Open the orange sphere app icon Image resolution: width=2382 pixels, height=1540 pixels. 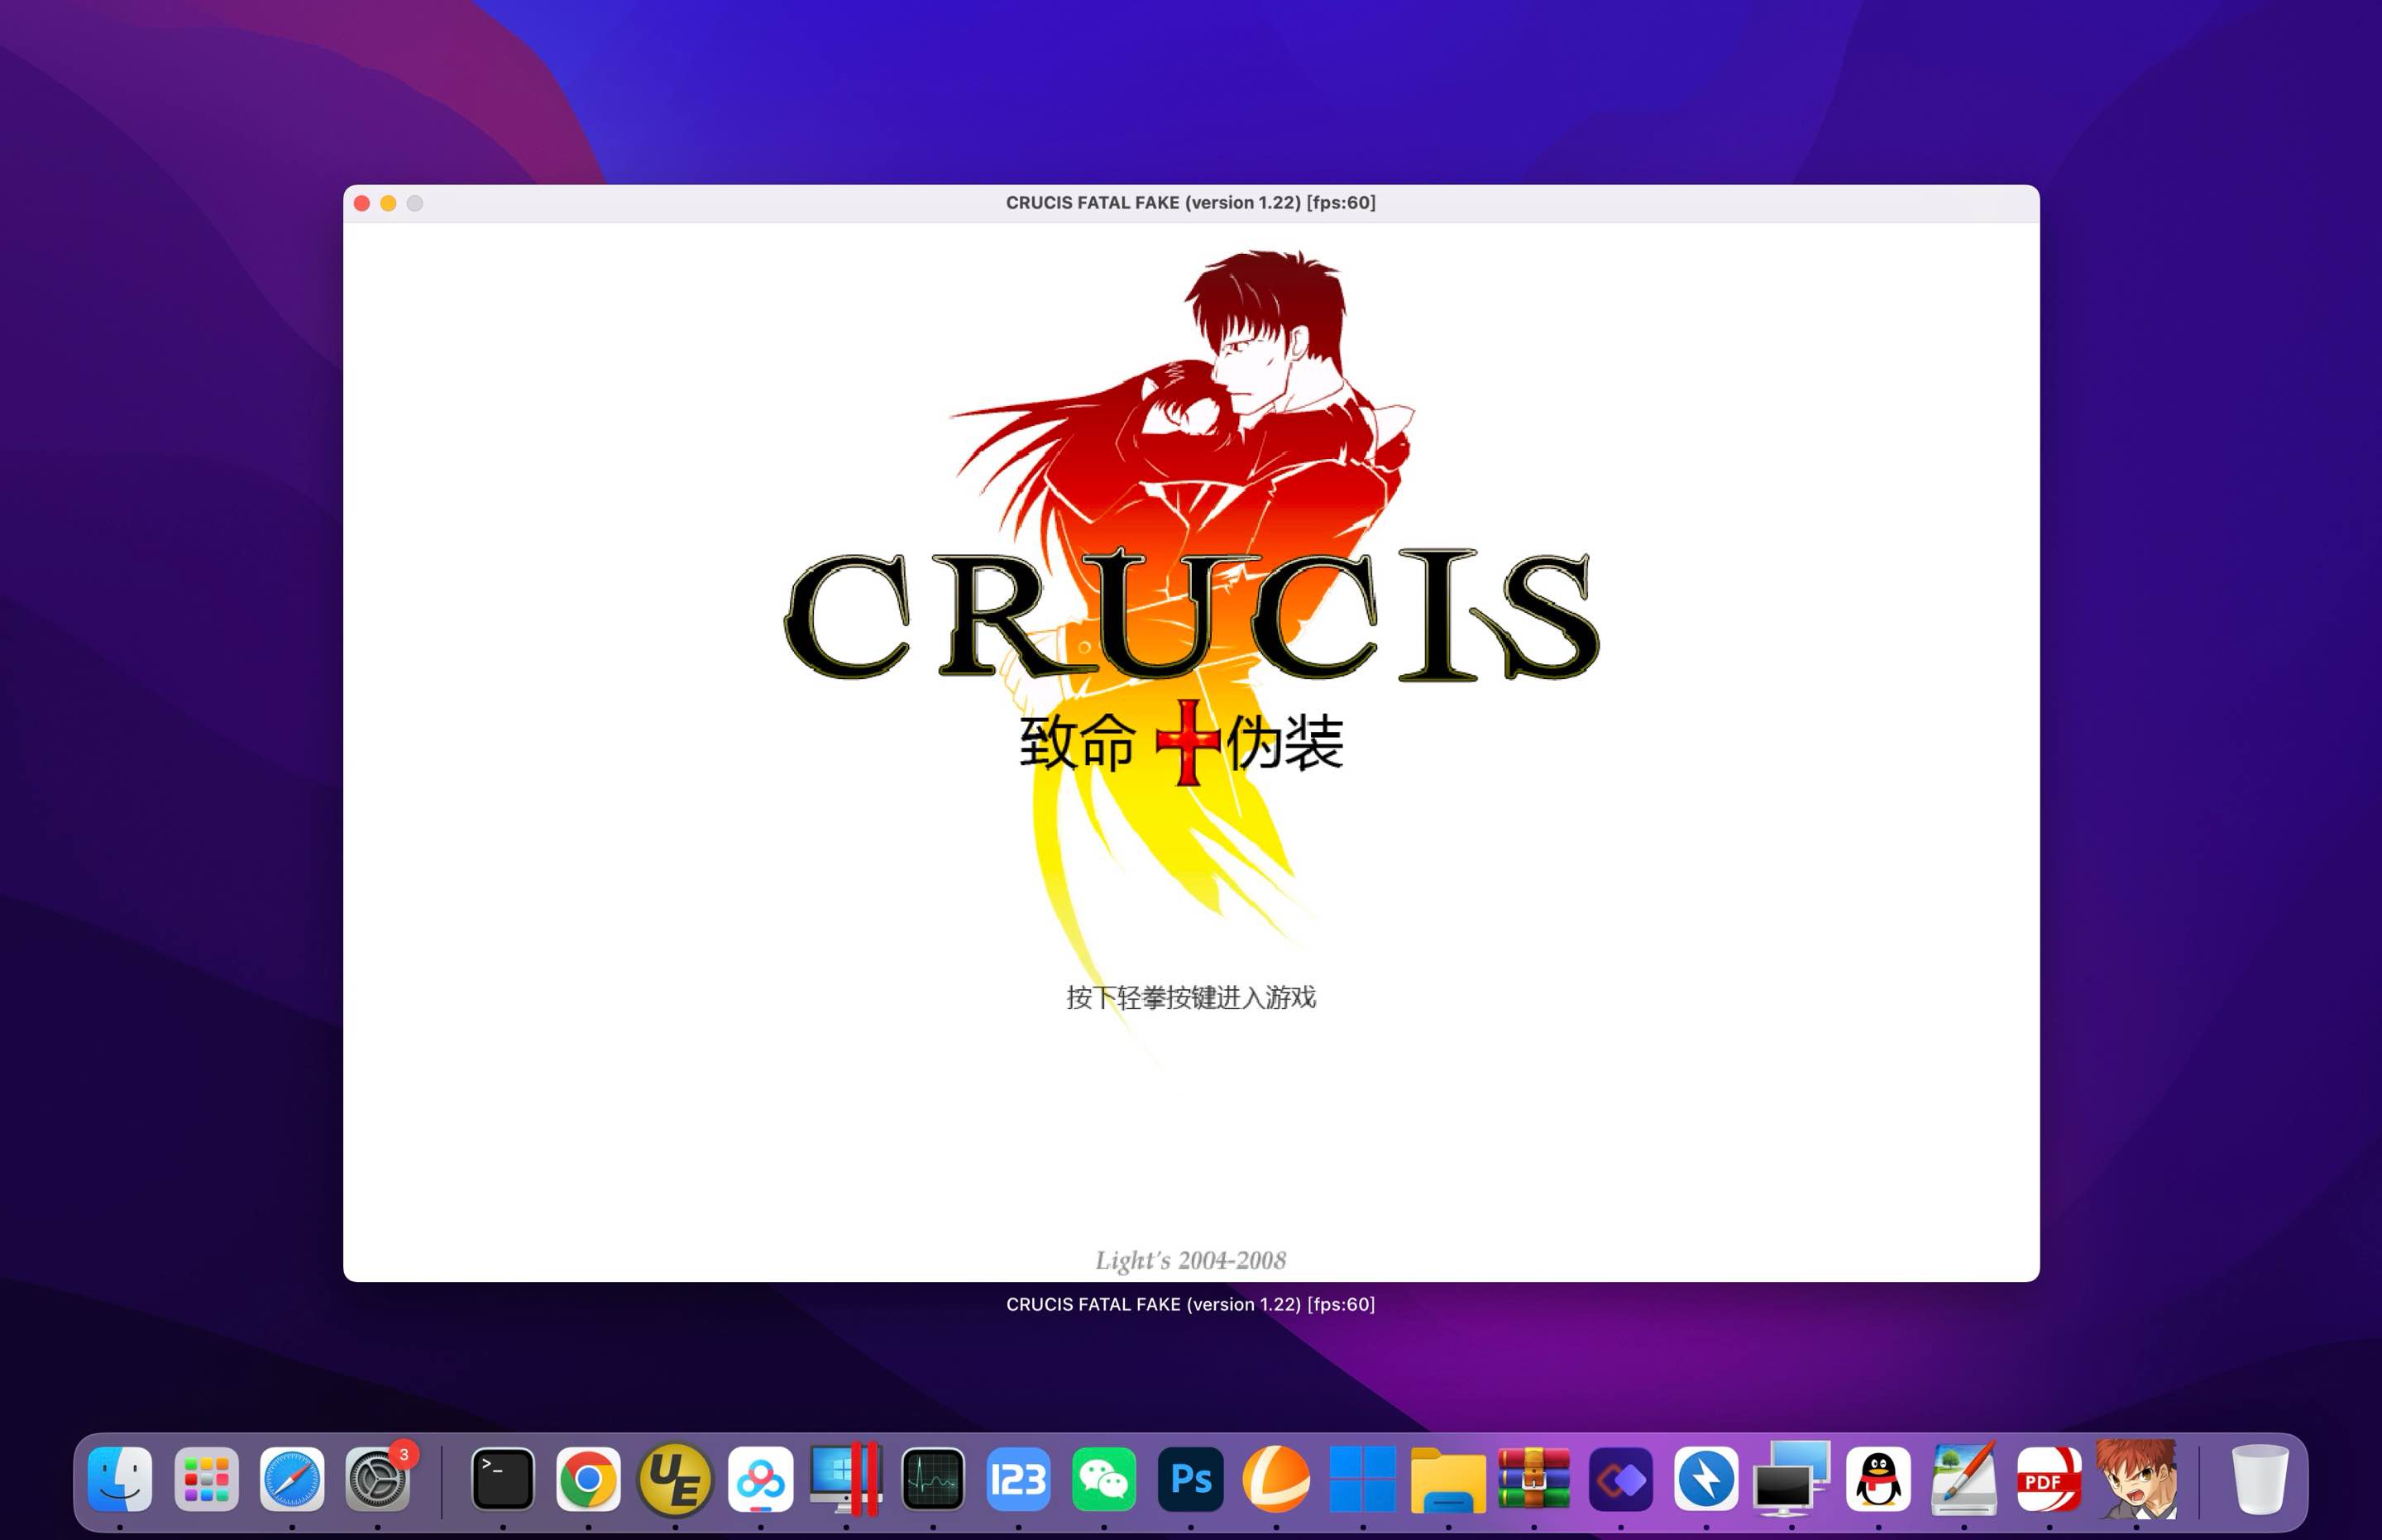[1276, 1479]
